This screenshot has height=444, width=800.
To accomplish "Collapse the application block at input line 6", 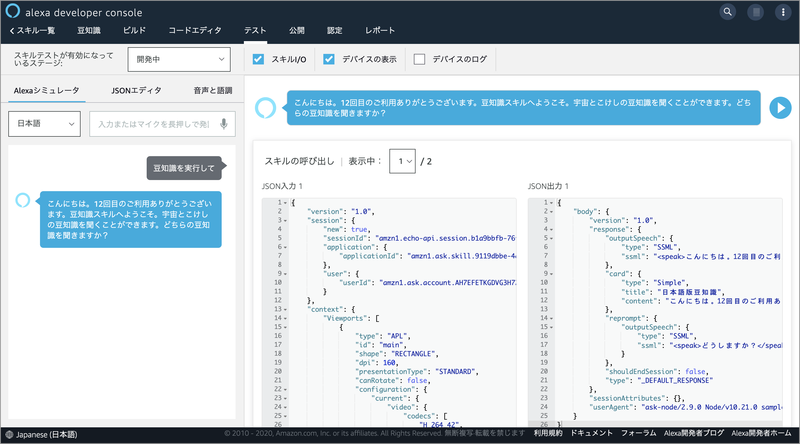I will (x=285, y=248).
